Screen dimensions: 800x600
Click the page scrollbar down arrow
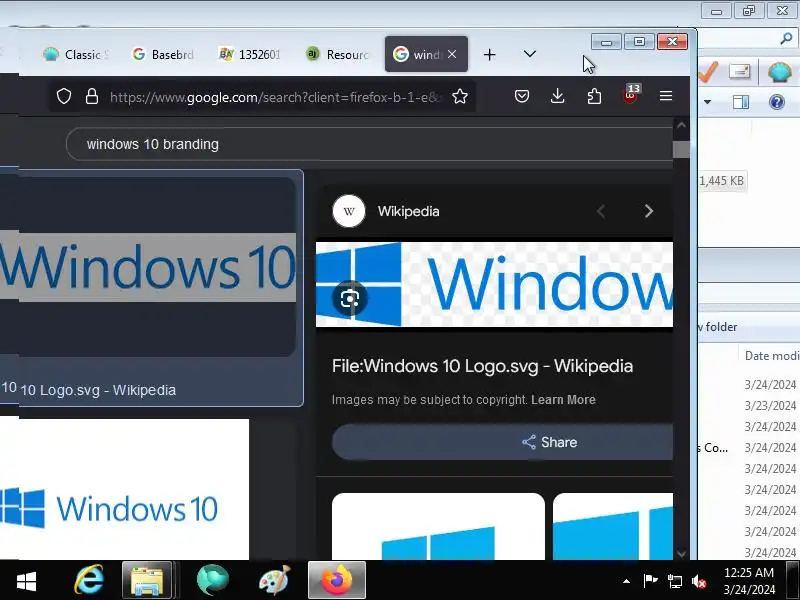[x=681, y=554]
